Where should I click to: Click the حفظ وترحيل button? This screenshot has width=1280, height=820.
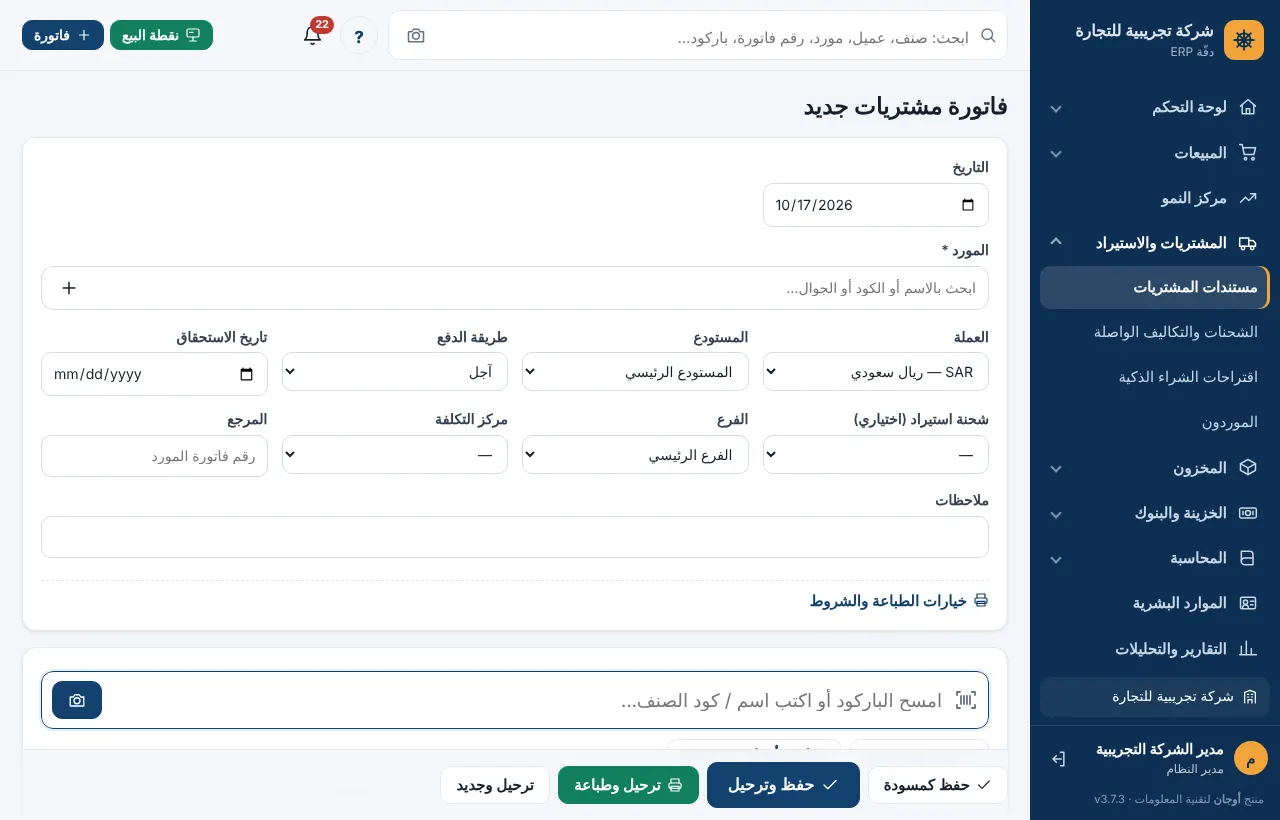pyautogui.click(x=783, y=785)
